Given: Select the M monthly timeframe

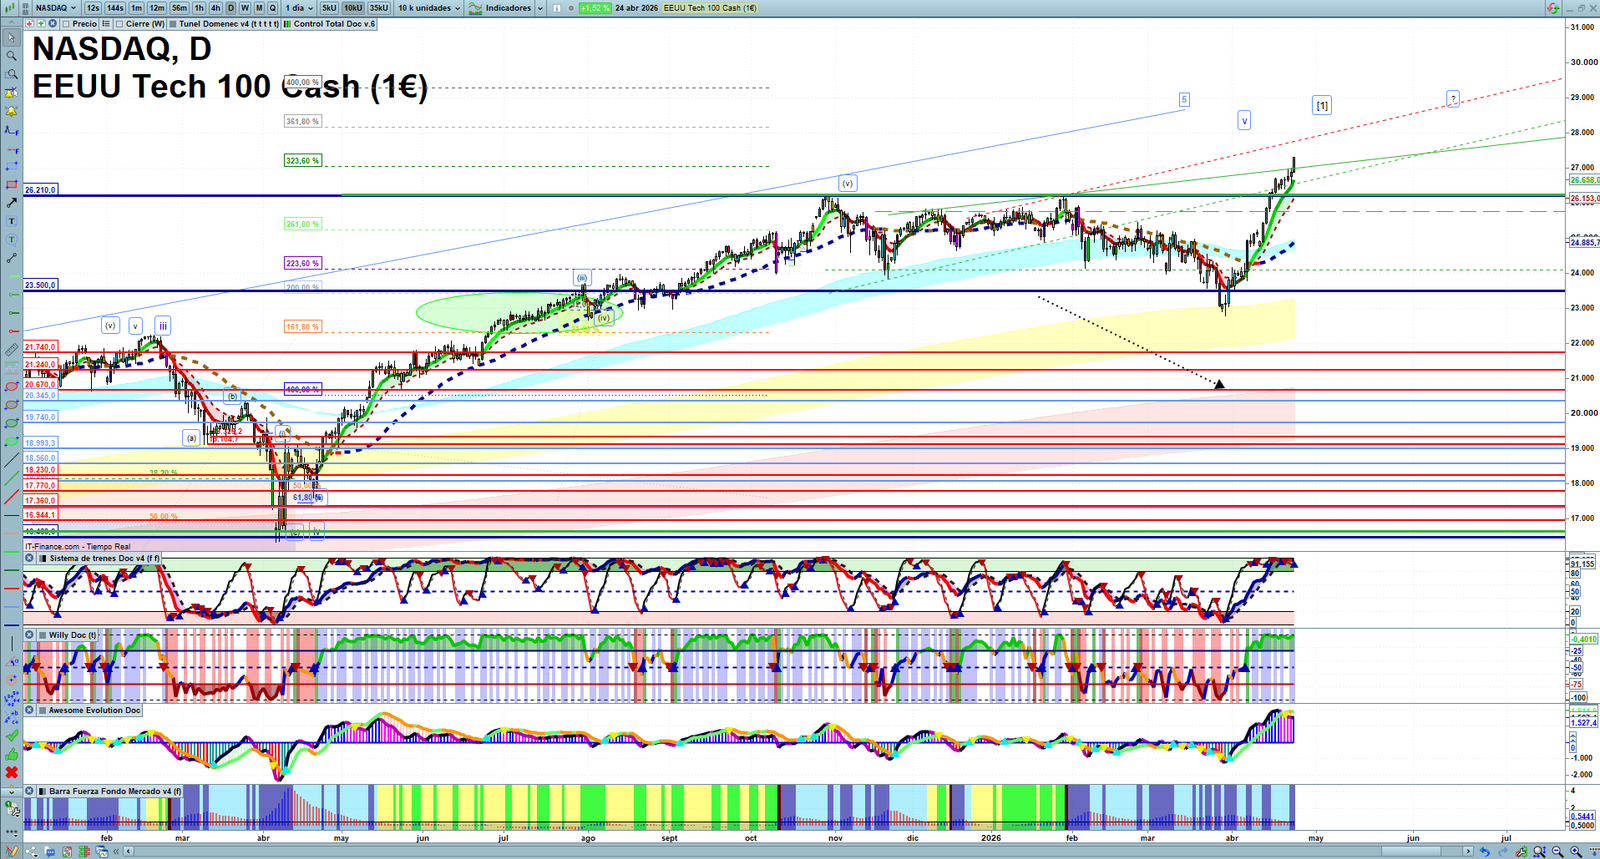Looking at the screenshot, I should coord(259,8).
